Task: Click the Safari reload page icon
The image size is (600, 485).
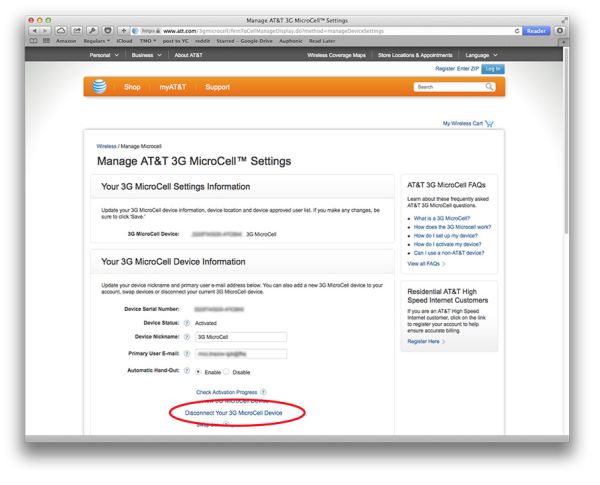Action: click(x=517, y=31)
